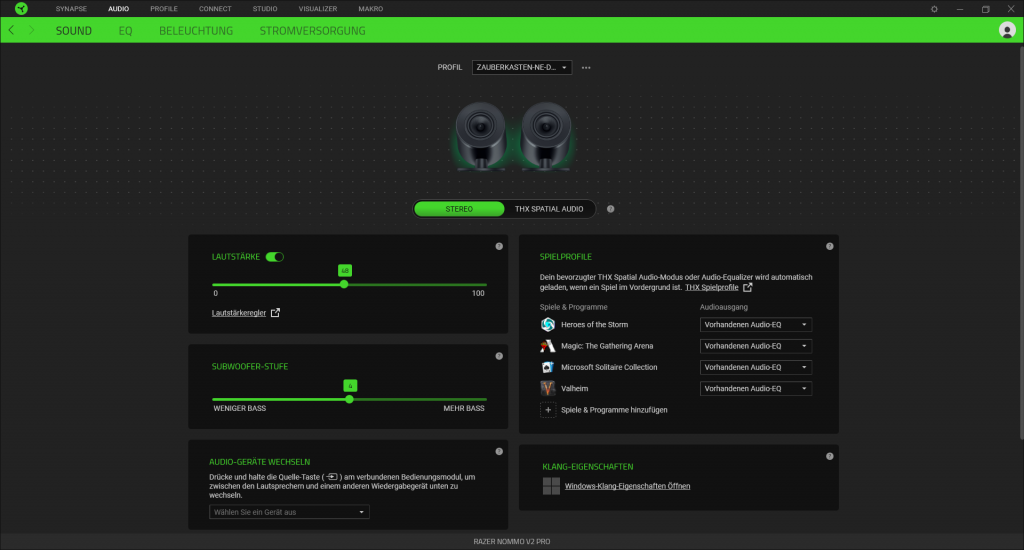The height and width of the screenshot is (550, 1024).
Task: Click external link icon beside THX Spielprofile
Action: (748, 287)
